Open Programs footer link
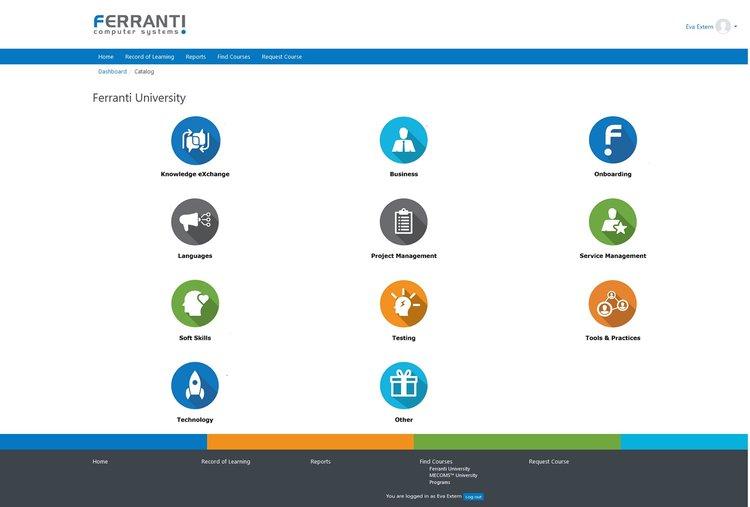Viewport: 750px width, 507px height. point(440,482)
